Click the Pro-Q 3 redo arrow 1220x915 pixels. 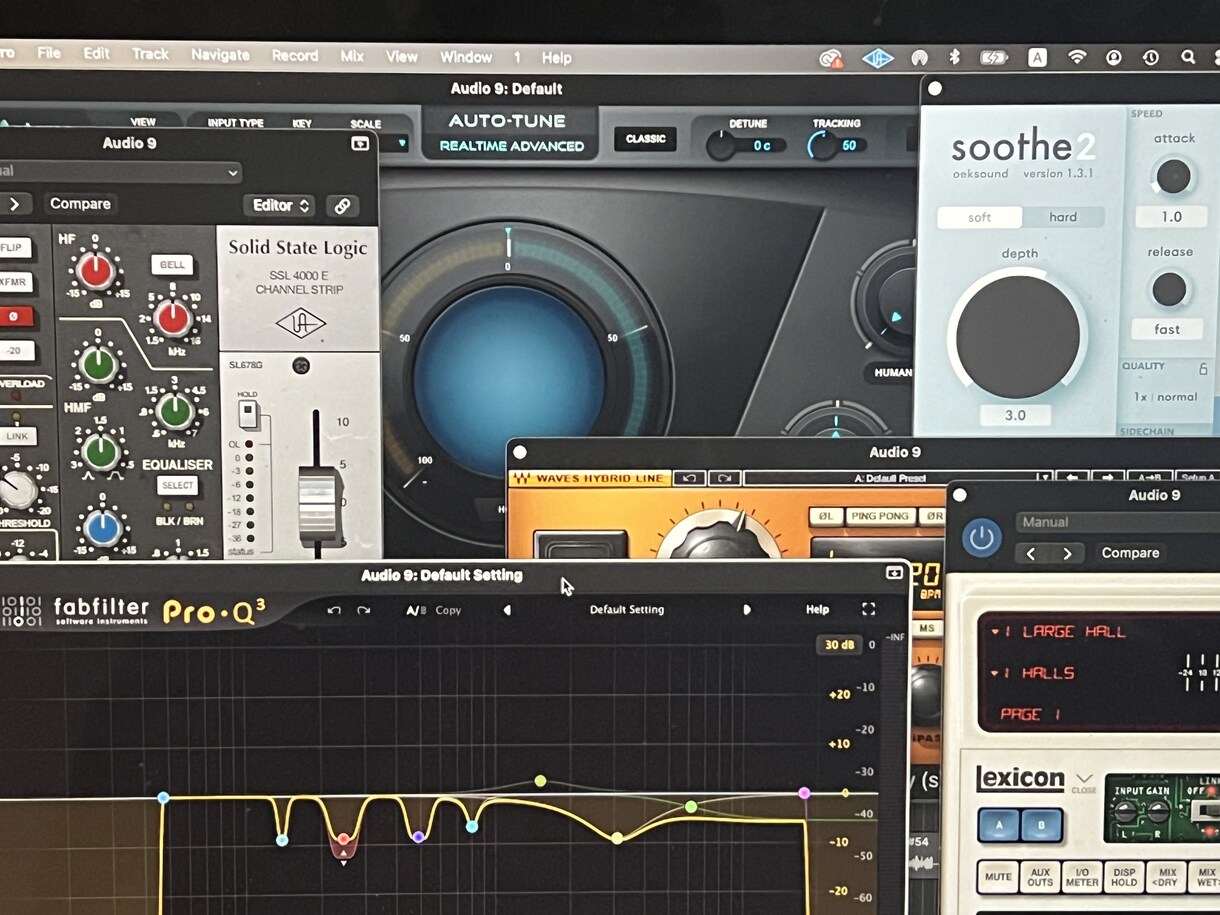(x=364, y=610)
